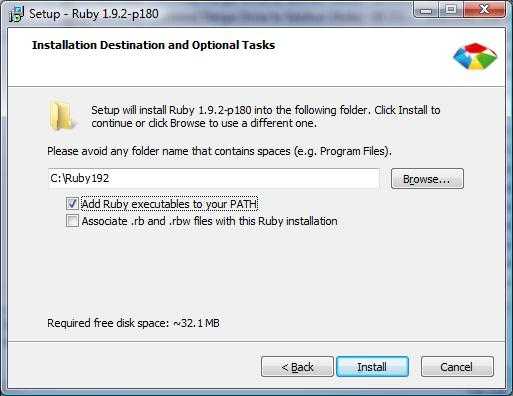Go to previous step with Back button
This screenshot has height=396, width=513.
coord(297,367)
